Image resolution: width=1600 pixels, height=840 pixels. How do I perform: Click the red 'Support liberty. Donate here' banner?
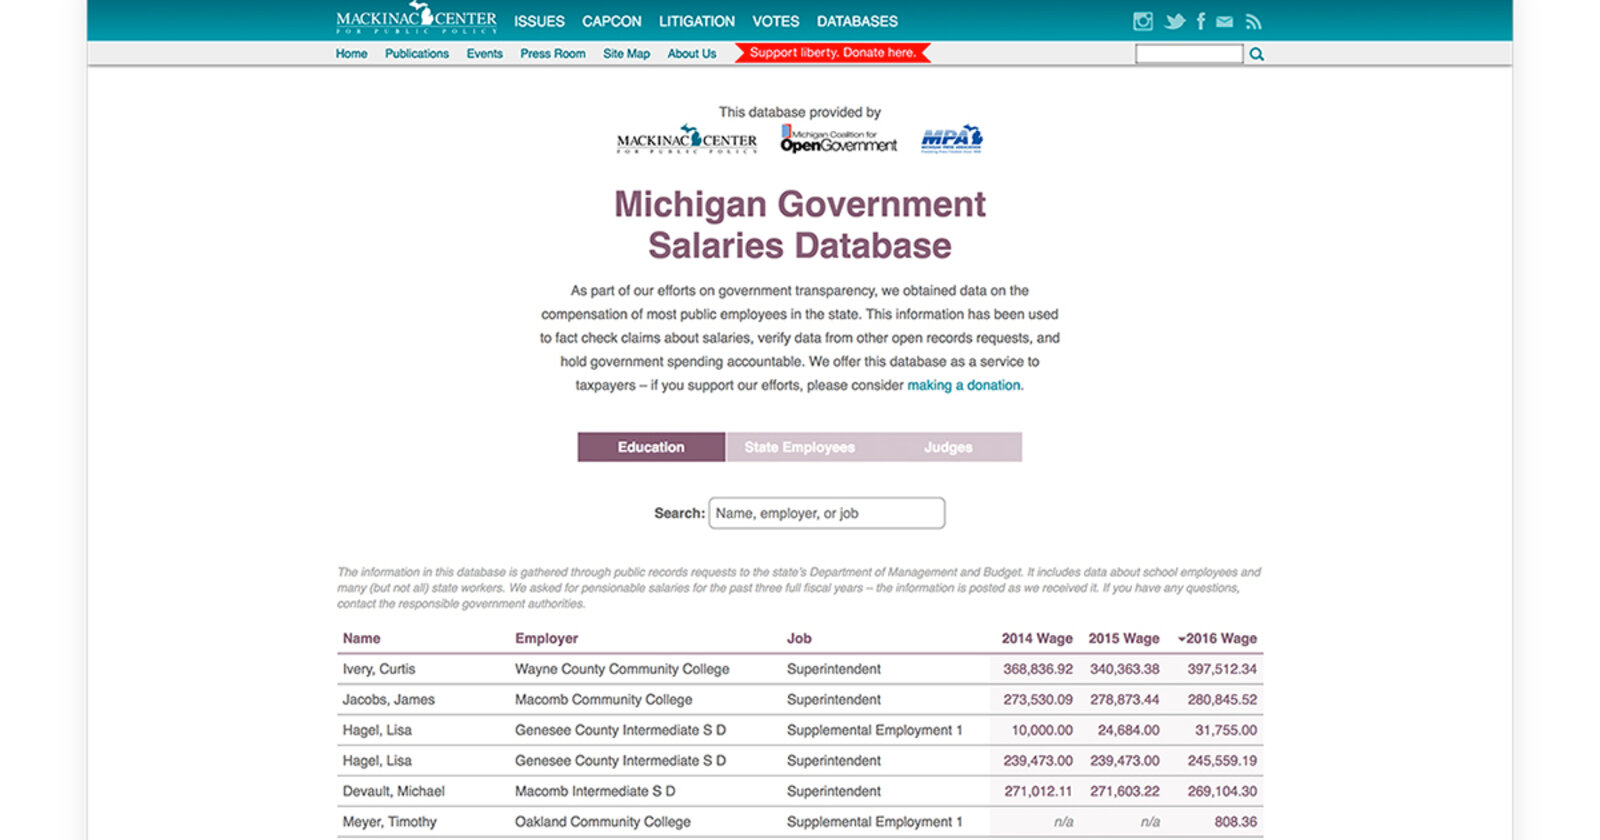832,53
